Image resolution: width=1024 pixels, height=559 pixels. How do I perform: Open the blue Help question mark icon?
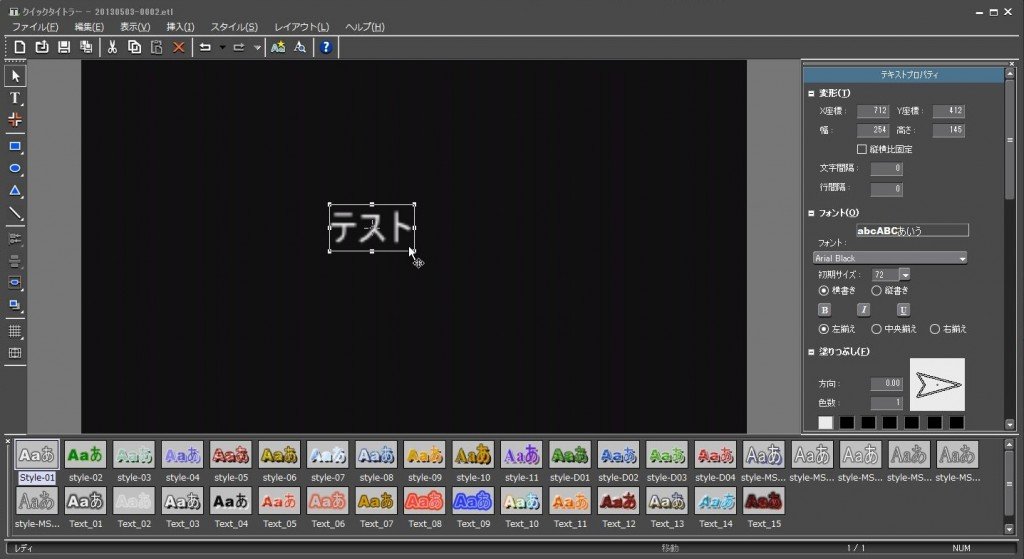(326, 47)
